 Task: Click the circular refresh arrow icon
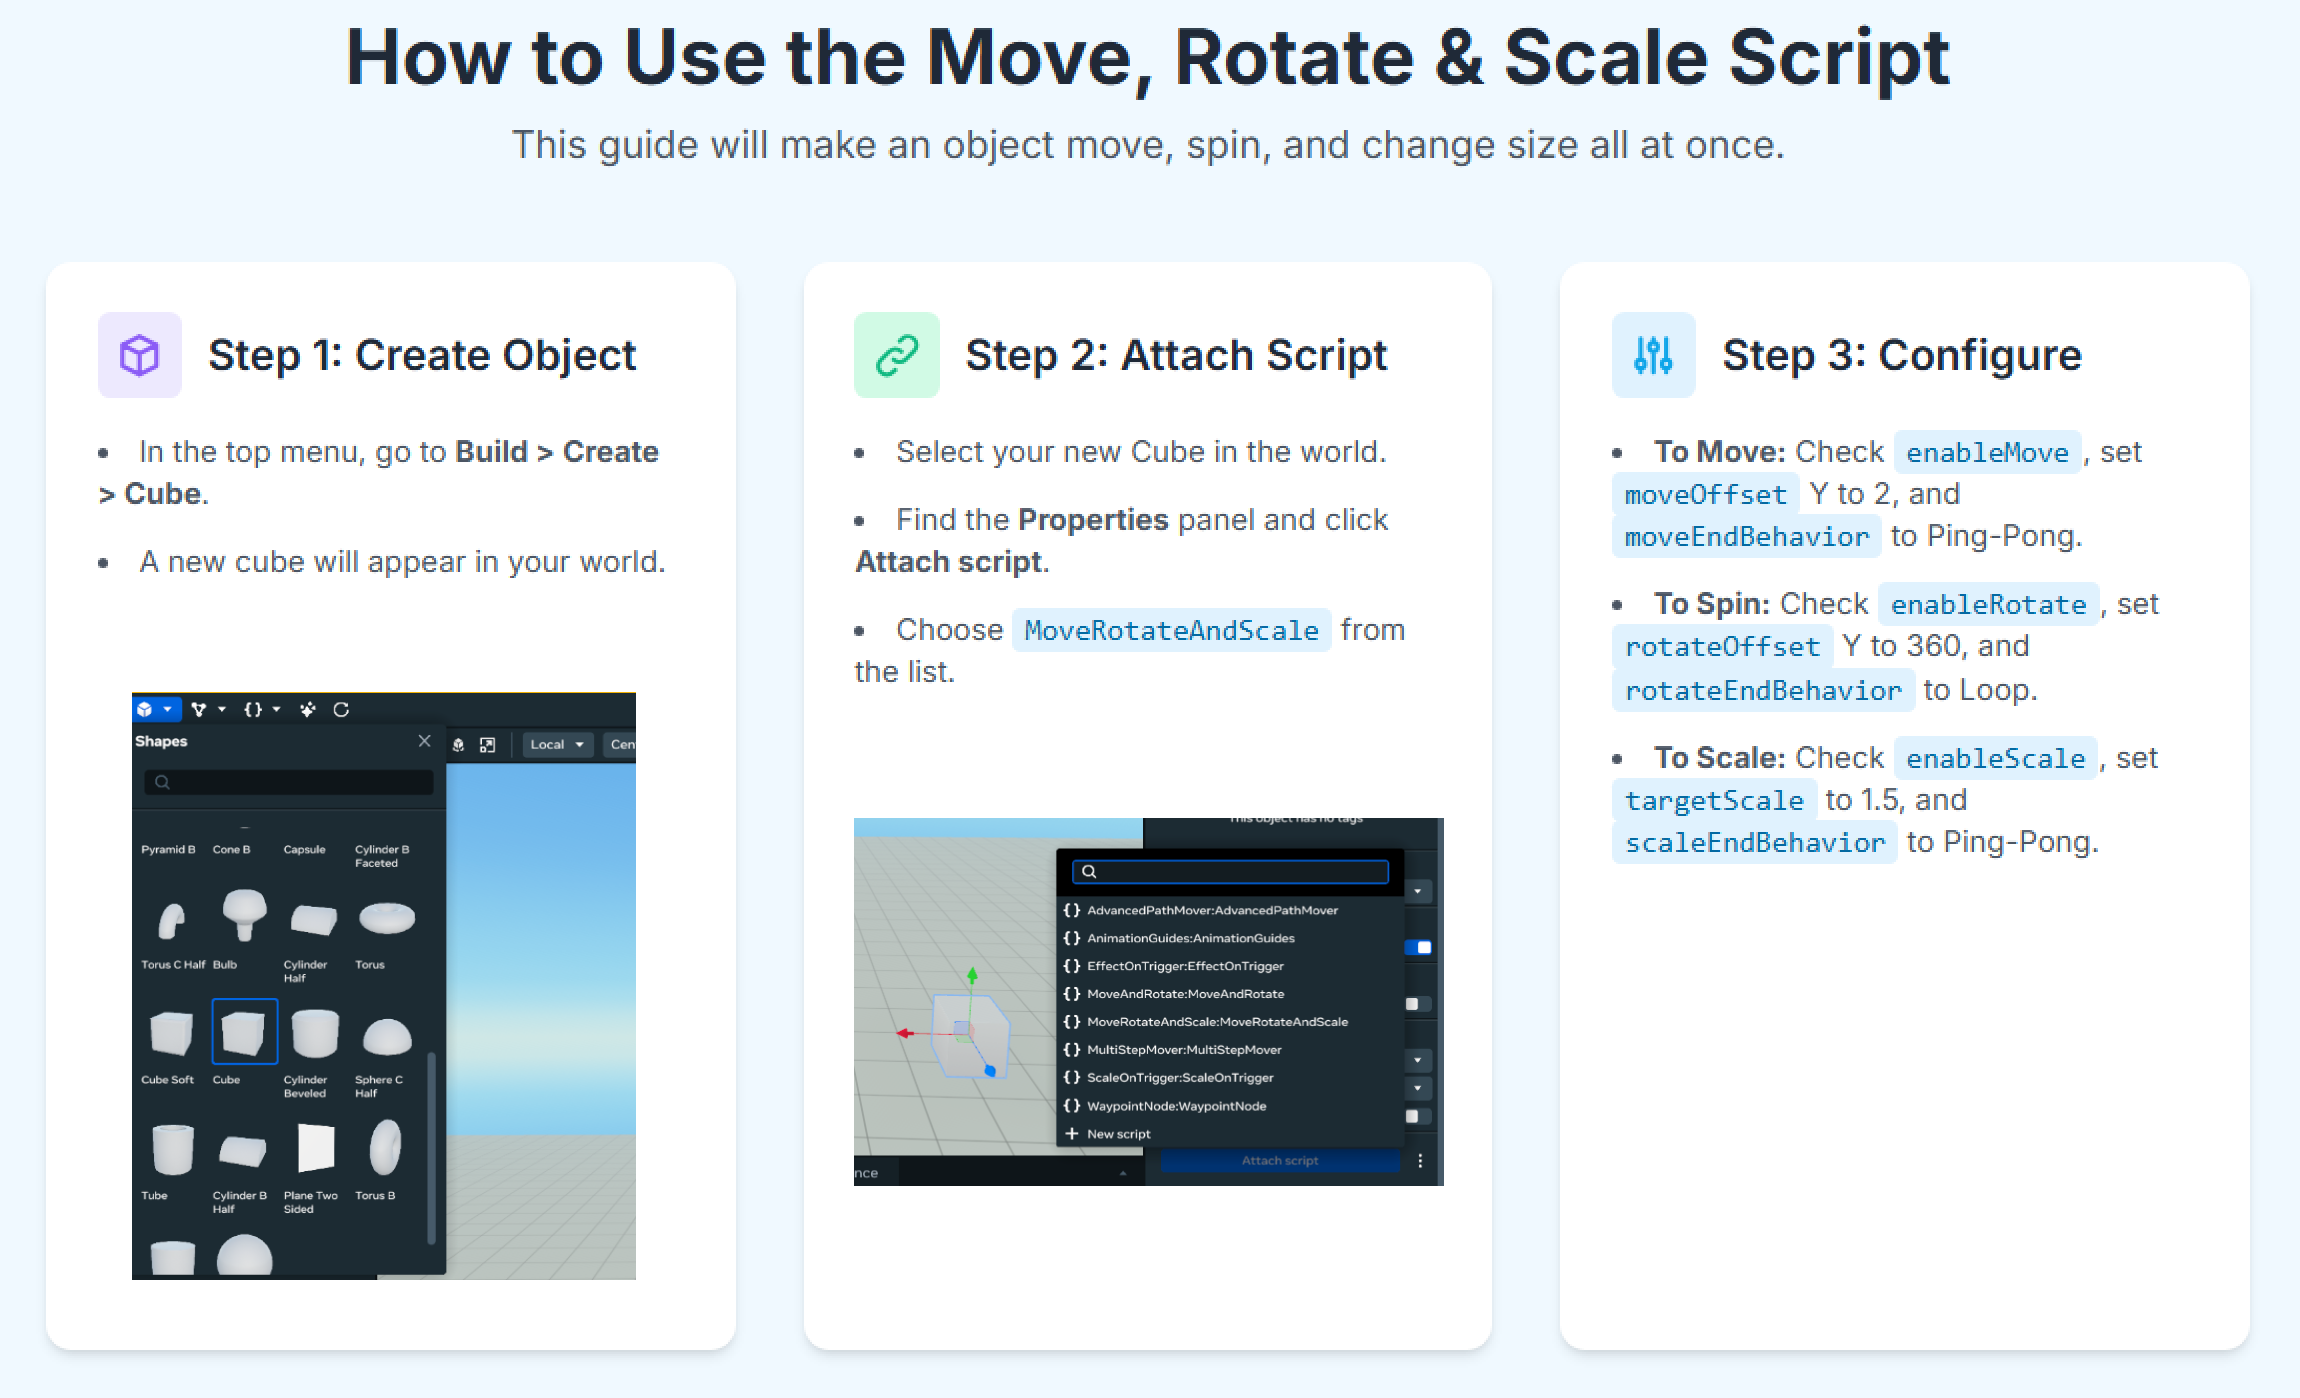pyautogui.click(x=341, y=709)
